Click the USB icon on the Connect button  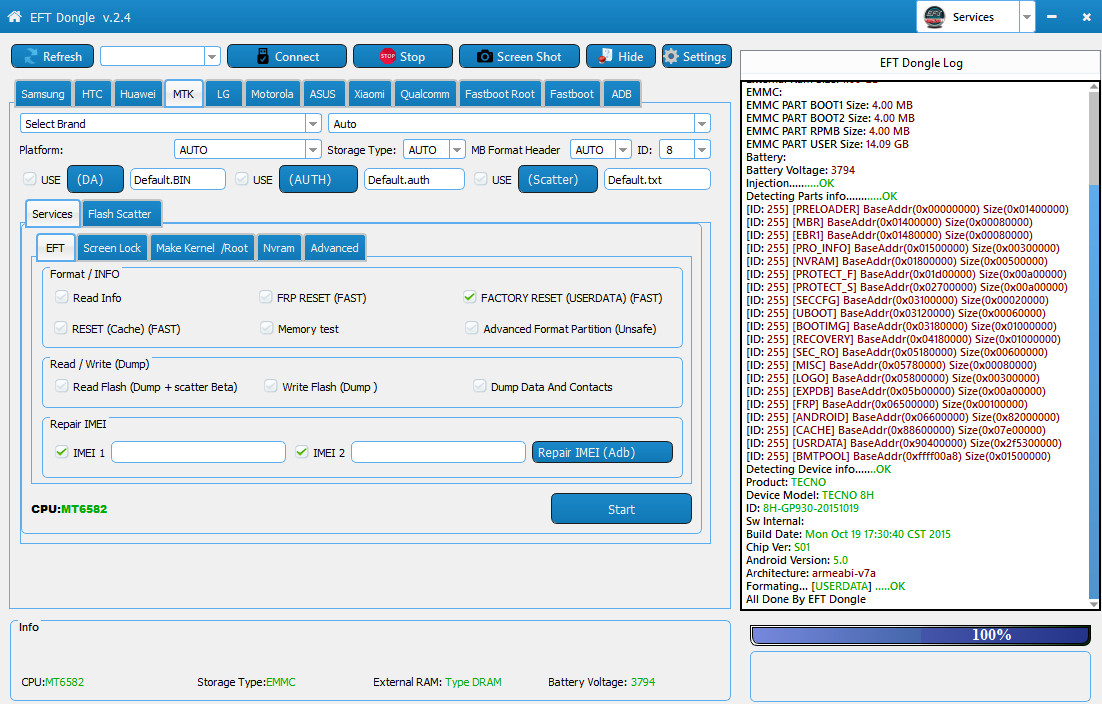(x=263, y=56)
